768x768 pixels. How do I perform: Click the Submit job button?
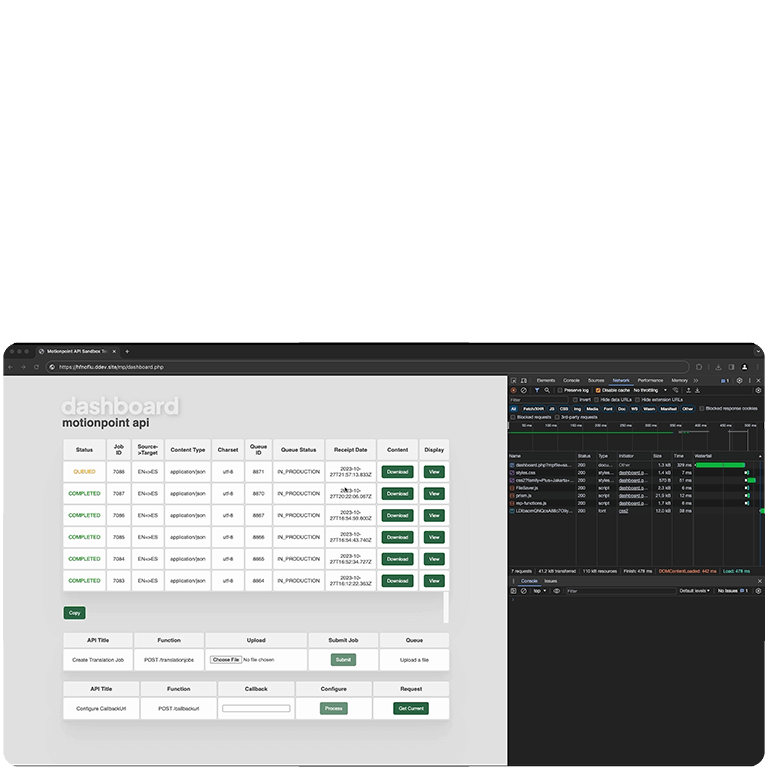pyautogui.click(x=343, y=660)
